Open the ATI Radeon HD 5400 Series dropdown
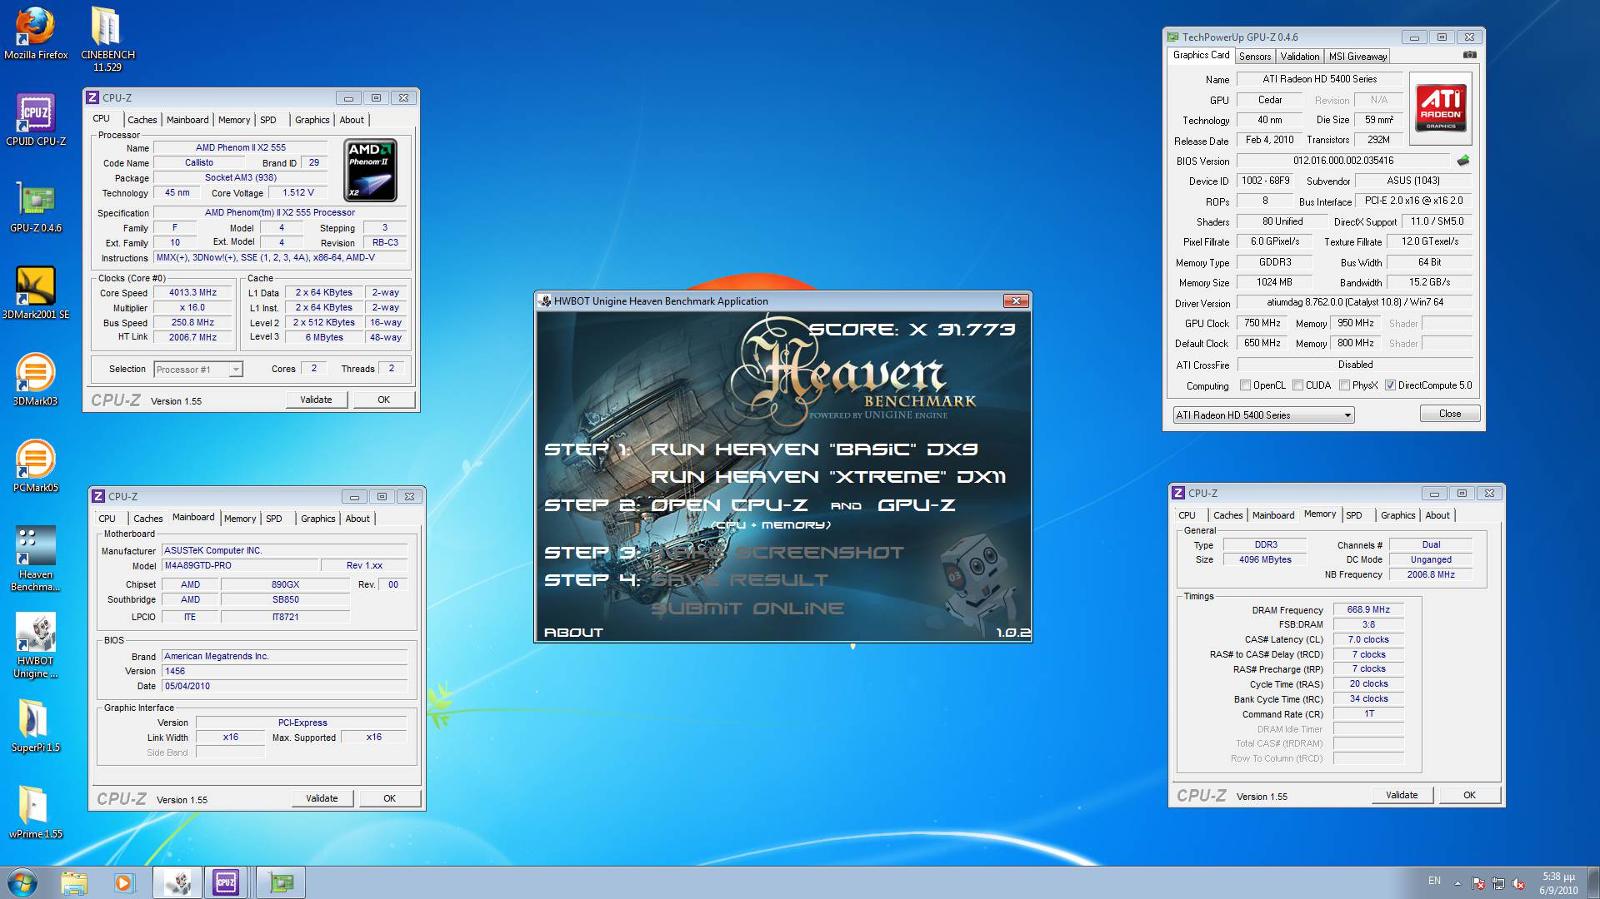 [x=1263, y=415]
